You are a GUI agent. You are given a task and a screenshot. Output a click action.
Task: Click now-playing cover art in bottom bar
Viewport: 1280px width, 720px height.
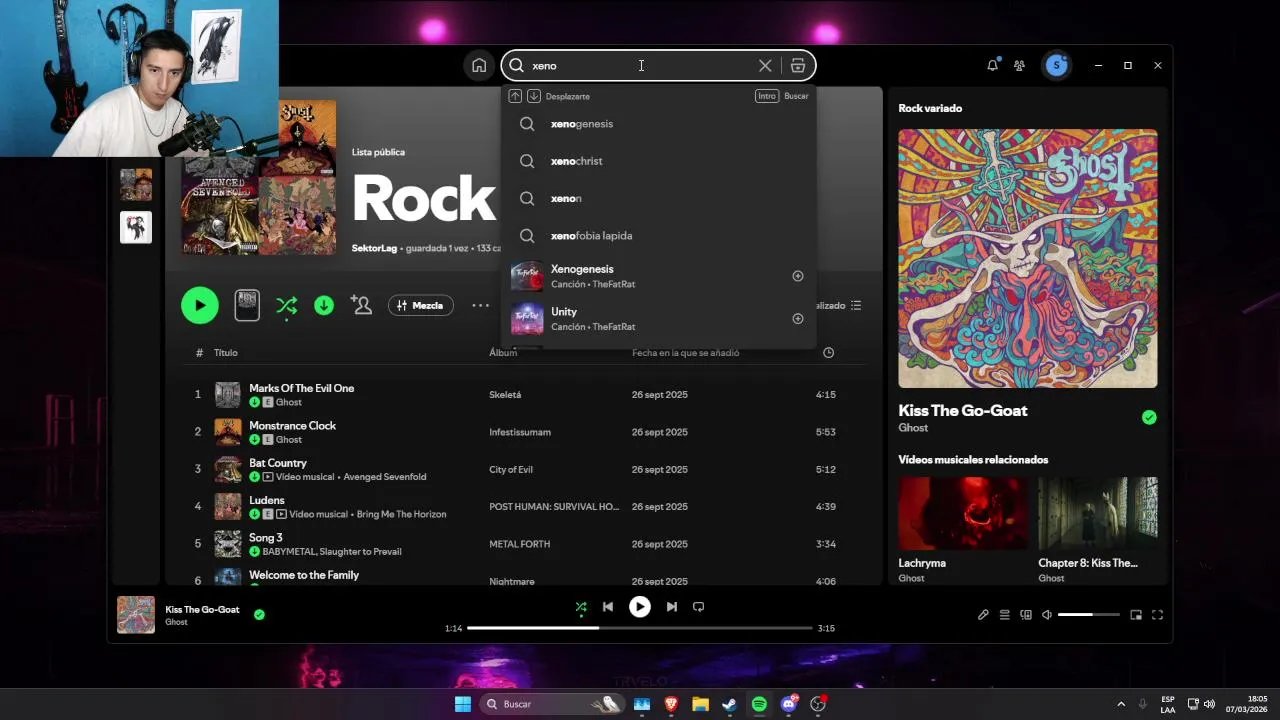(136, 615)
